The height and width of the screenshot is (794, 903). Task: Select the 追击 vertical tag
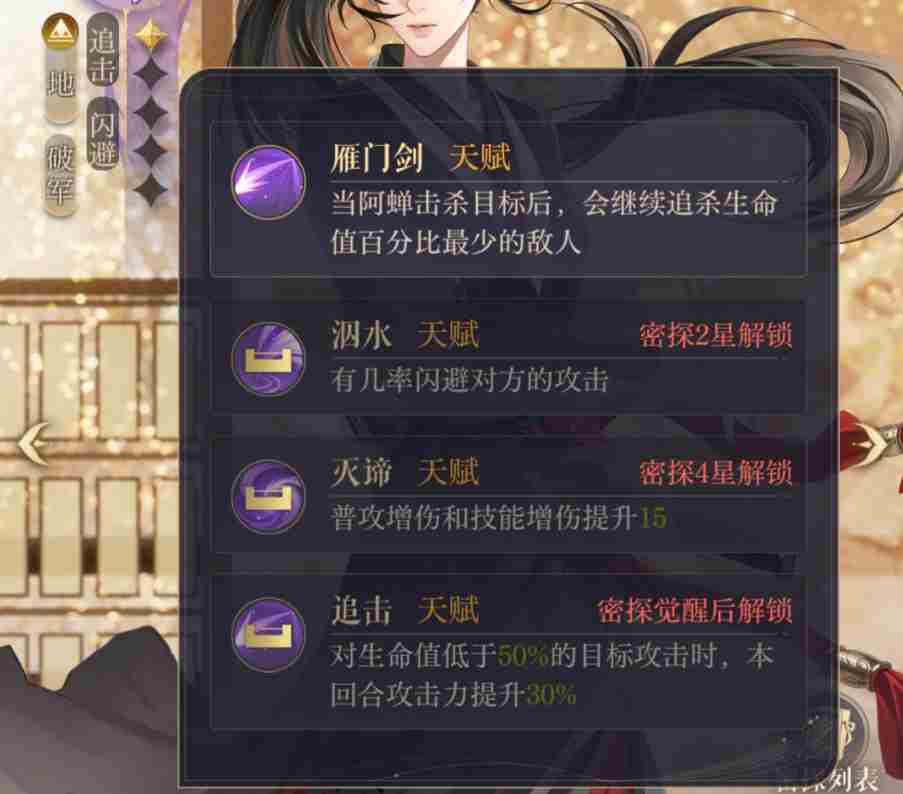(103, 51)
